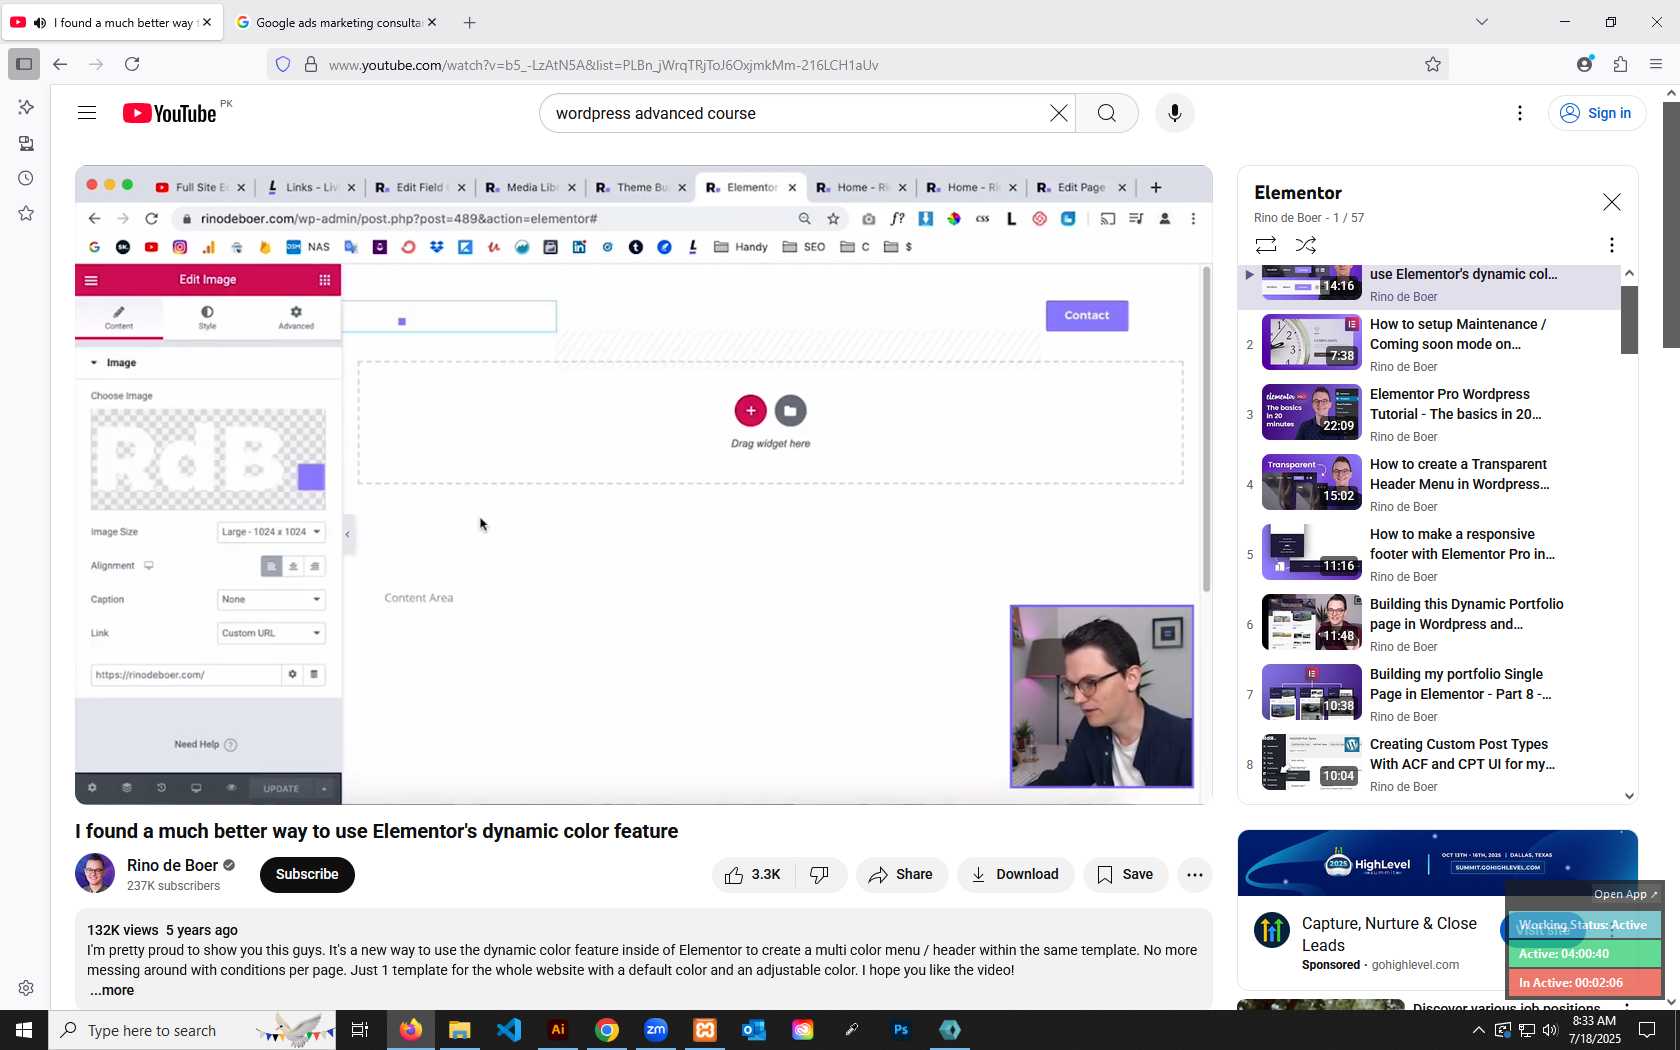This screenshot has height=1050, width=1680.
Task: Toggle the Firefox sidebar button
Action: (24, 64)
